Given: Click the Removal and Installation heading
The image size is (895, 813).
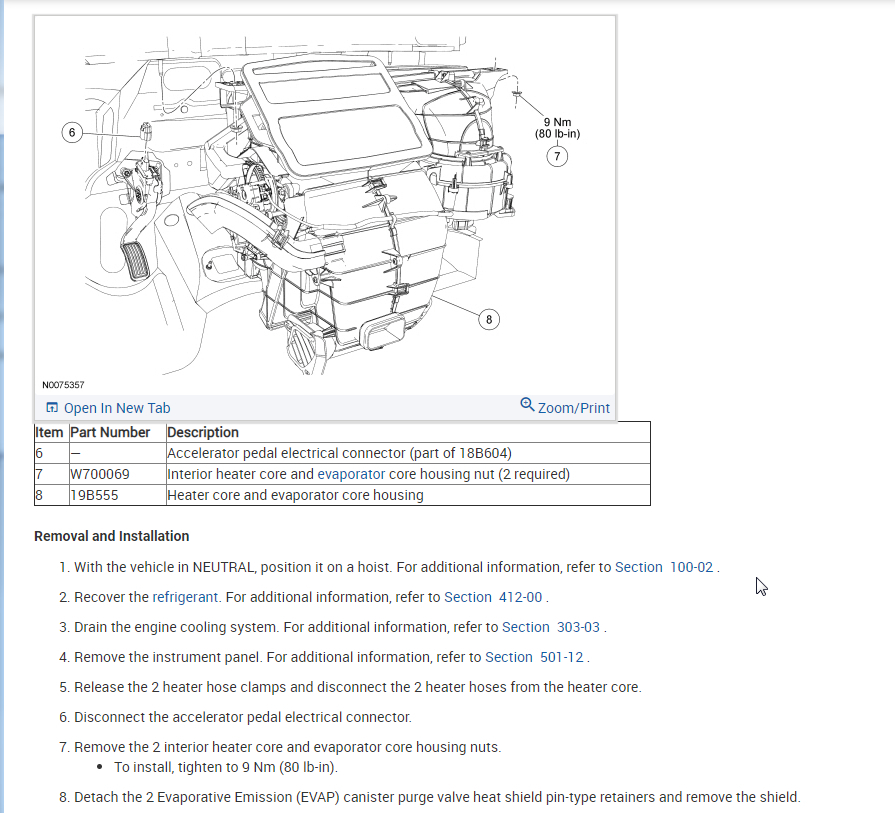Looking at the screenshot, I should [111, 536].
